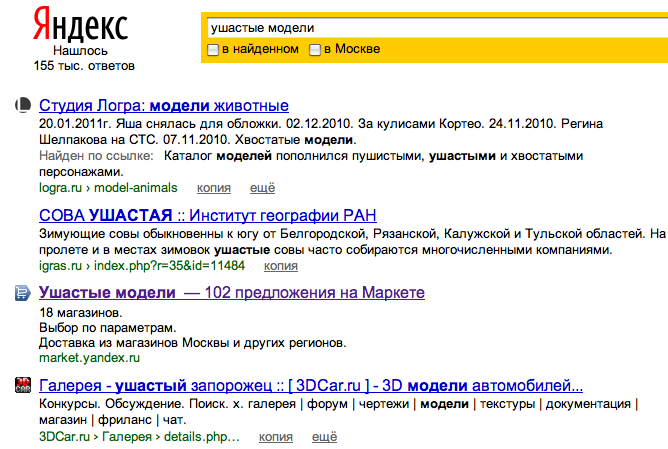Click the 'index.php?r=35&id=11484' path link

point(170,266)
